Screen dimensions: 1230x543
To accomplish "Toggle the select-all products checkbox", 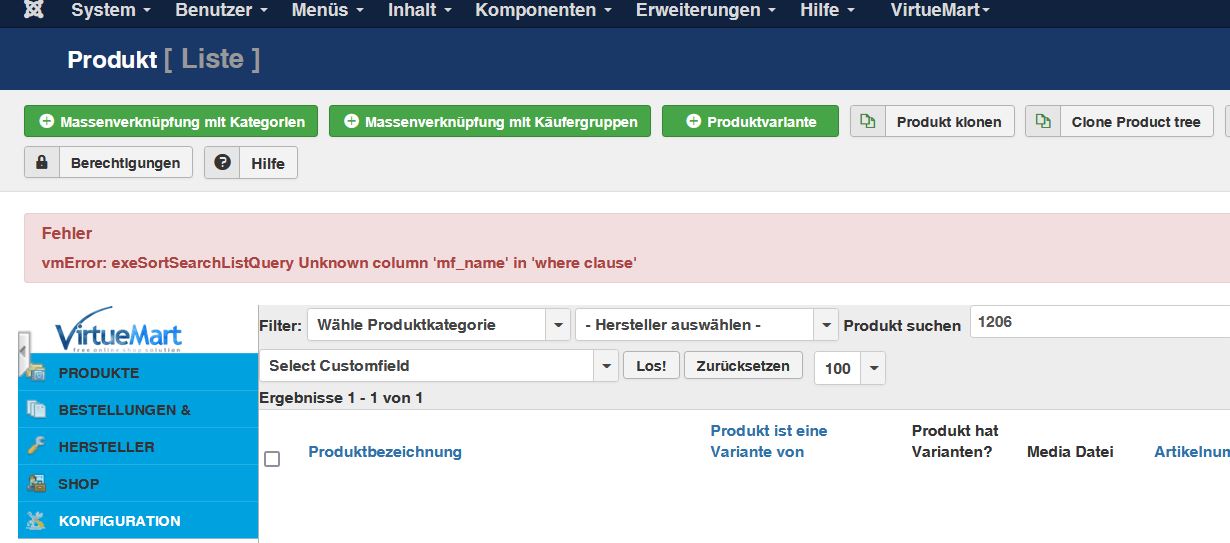I will click(x=272, y=459).
